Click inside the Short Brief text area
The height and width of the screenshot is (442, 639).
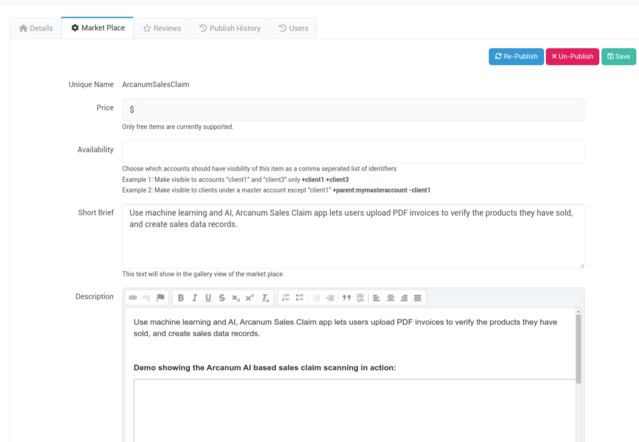(x=353, y=236)
